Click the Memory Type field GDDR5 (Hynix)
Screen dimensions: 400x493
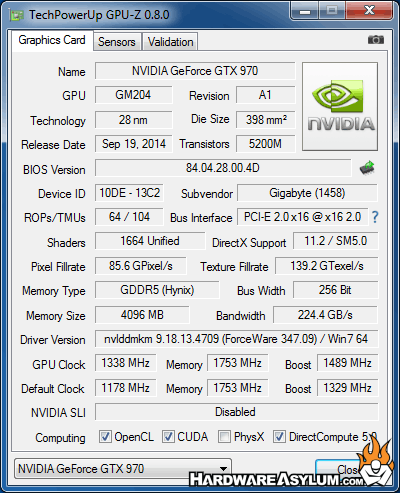(x=157, y=290)
